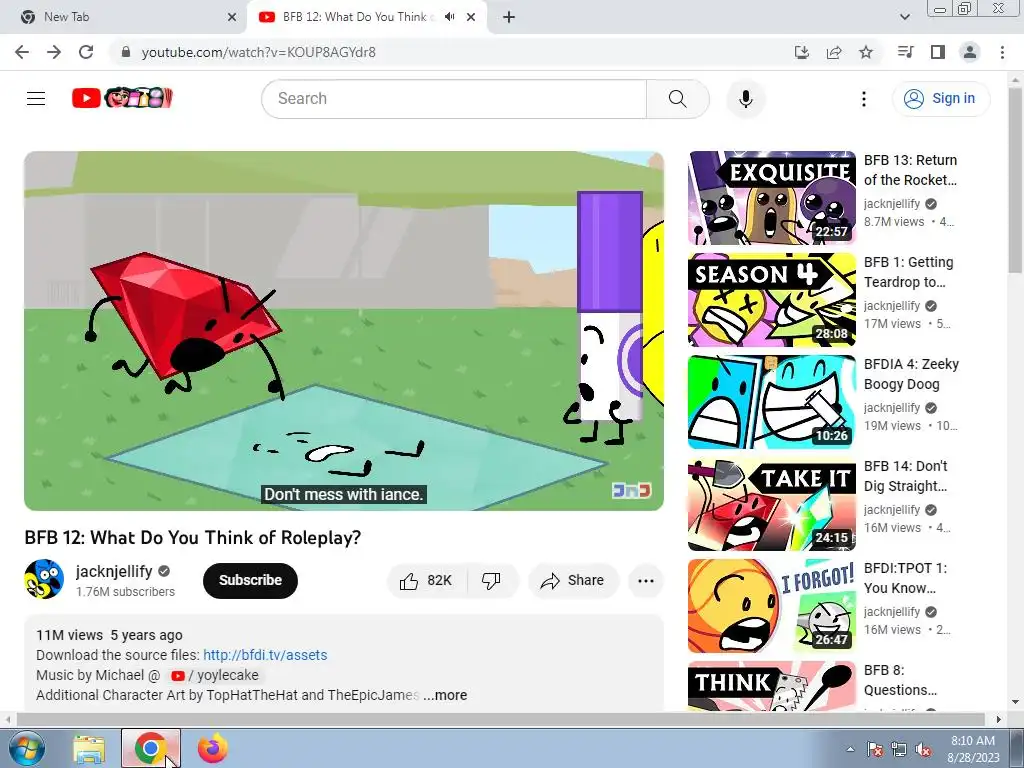1024x768 pixels.
Task: Open BFB 14 Don't Dig Straight thumbnail
Action: pyautogui.click(x=772, y=504)
